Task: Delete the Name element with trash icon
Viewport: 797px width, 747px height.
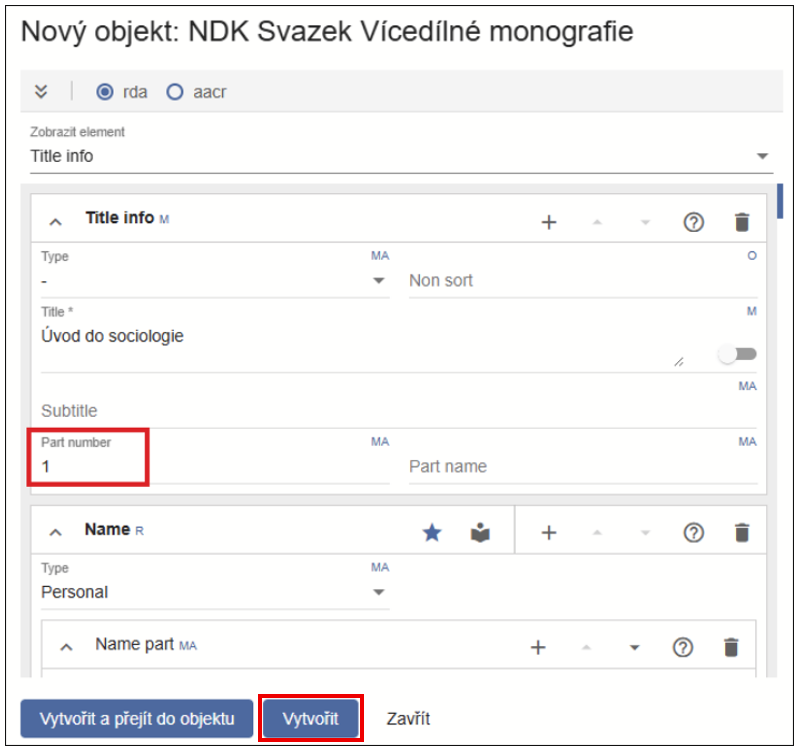Action: [x=741, y=533]
